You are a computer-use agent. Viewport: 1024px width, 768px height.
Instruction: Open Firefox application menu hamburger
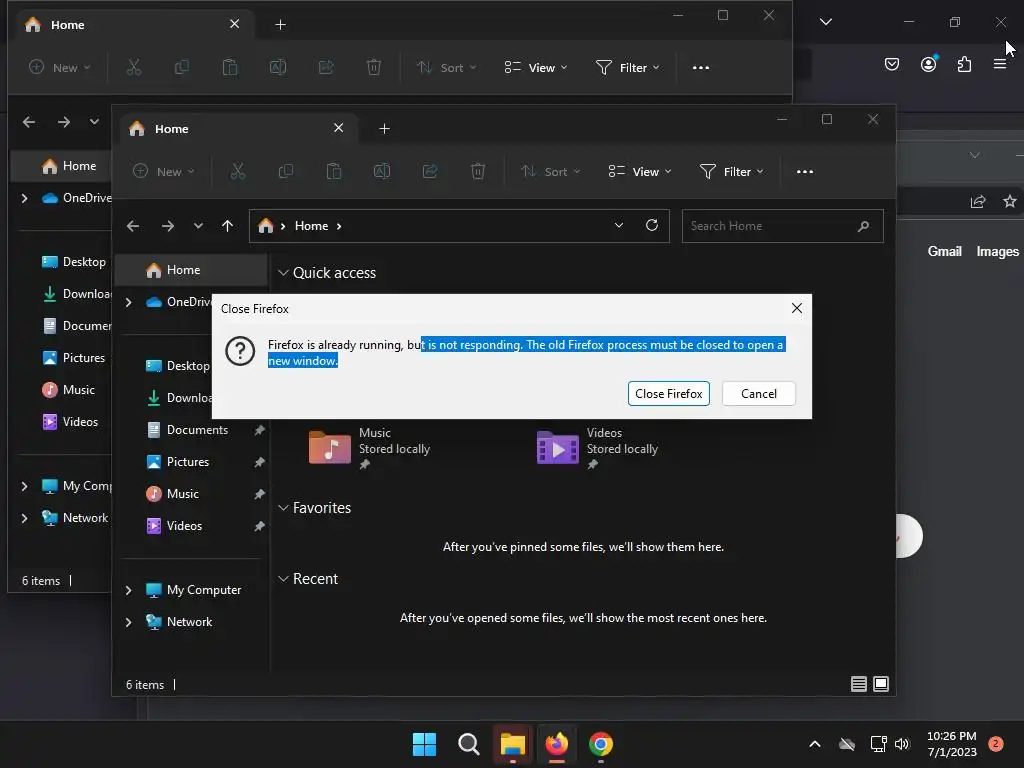1000,64
